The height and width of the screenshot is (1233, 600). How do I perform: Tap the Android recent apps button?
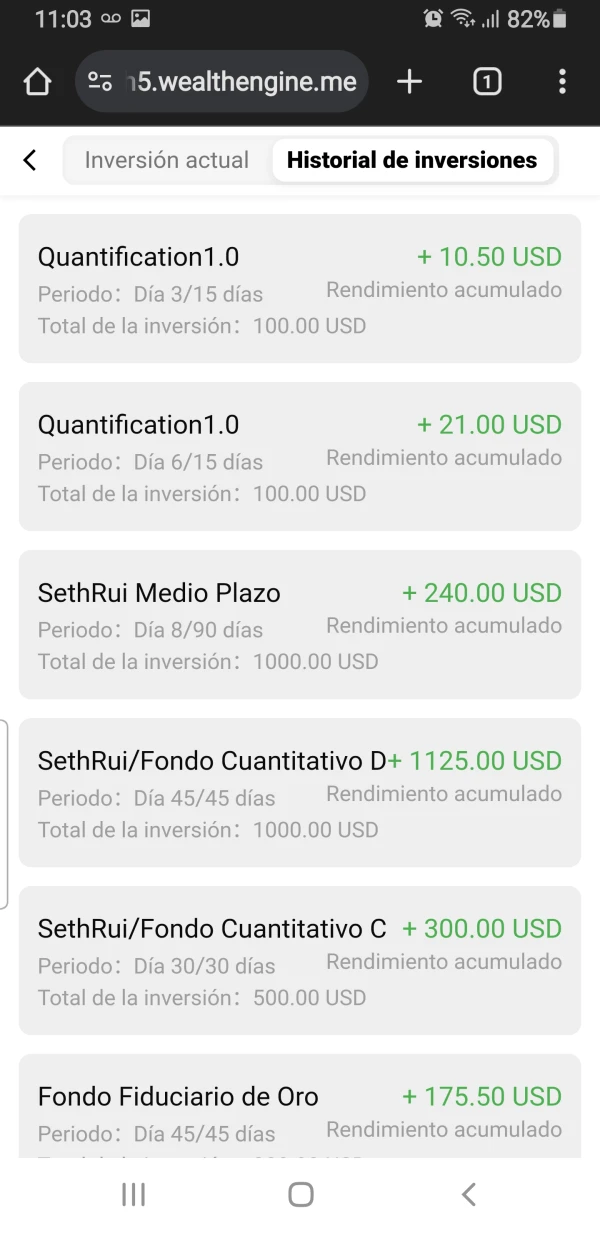pyautogui.click(x=133, y=1194)
